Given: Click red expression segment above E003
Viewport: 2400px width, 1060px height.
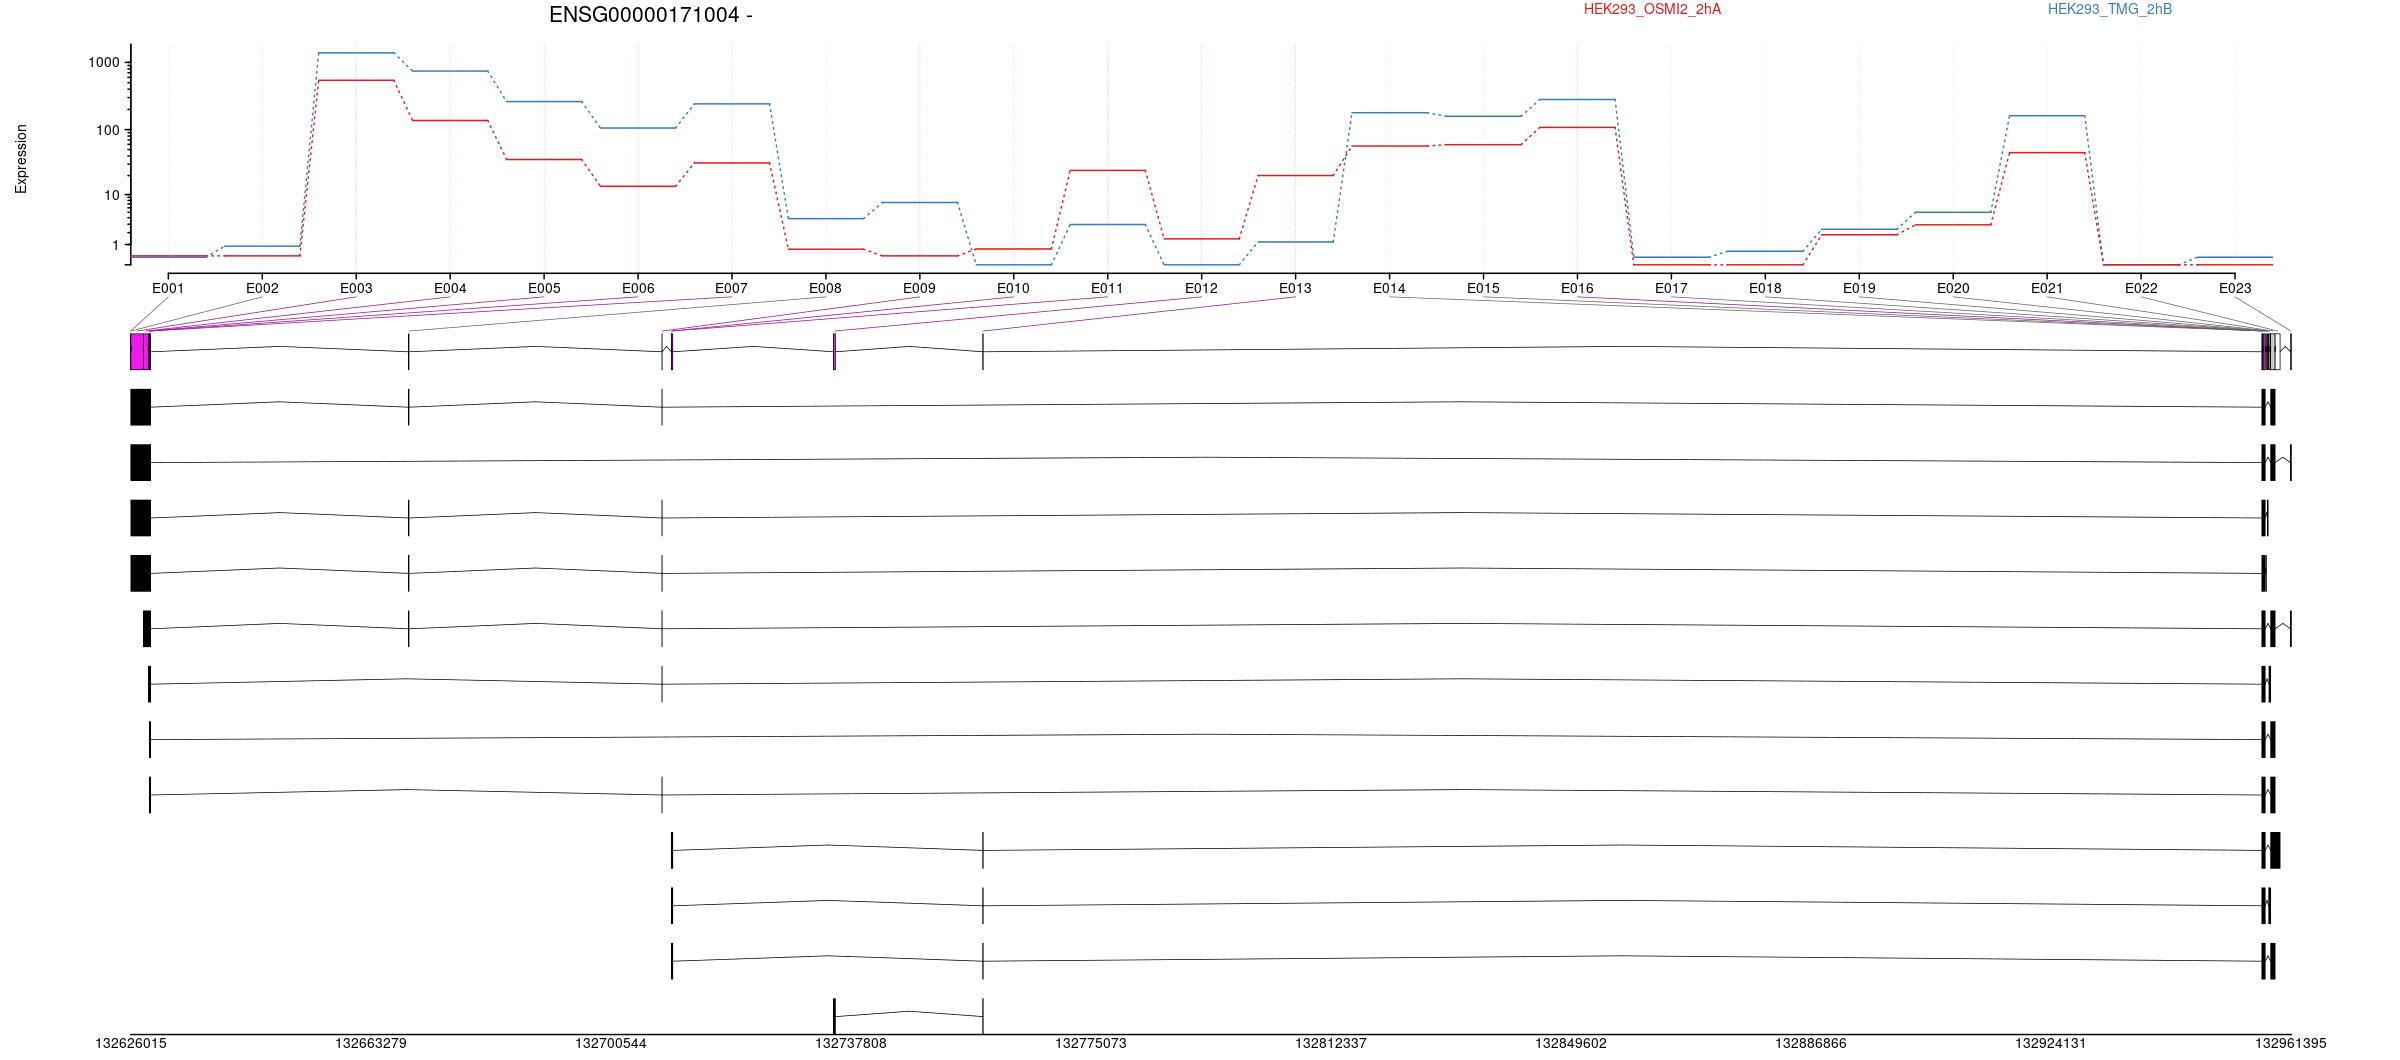Looking at the screenshot, I should (x=356, y=80).
